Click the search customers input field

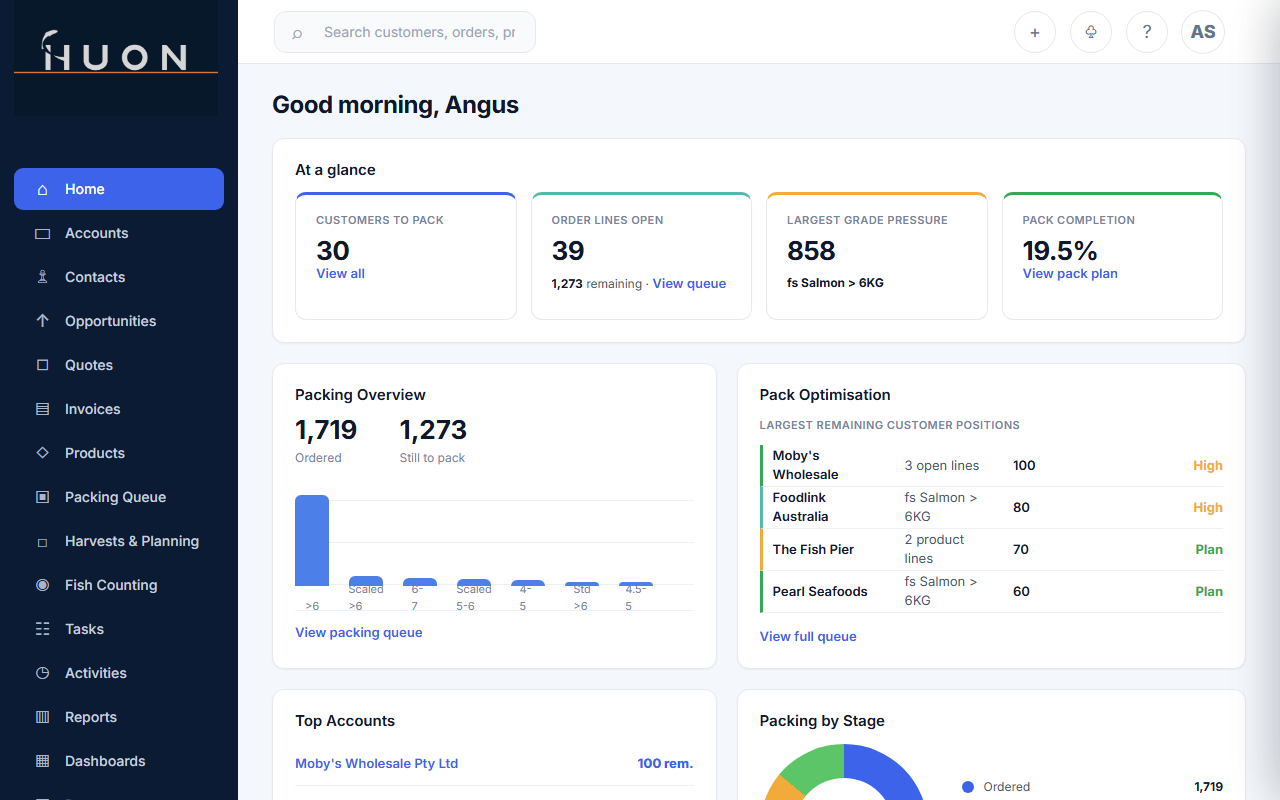pyautogui.click(x=405, y=32)
